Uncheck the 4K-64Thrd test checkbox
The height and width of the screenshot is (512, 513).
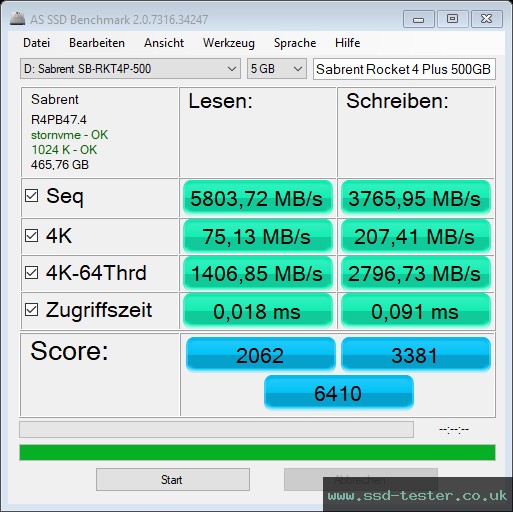(31, 273)
